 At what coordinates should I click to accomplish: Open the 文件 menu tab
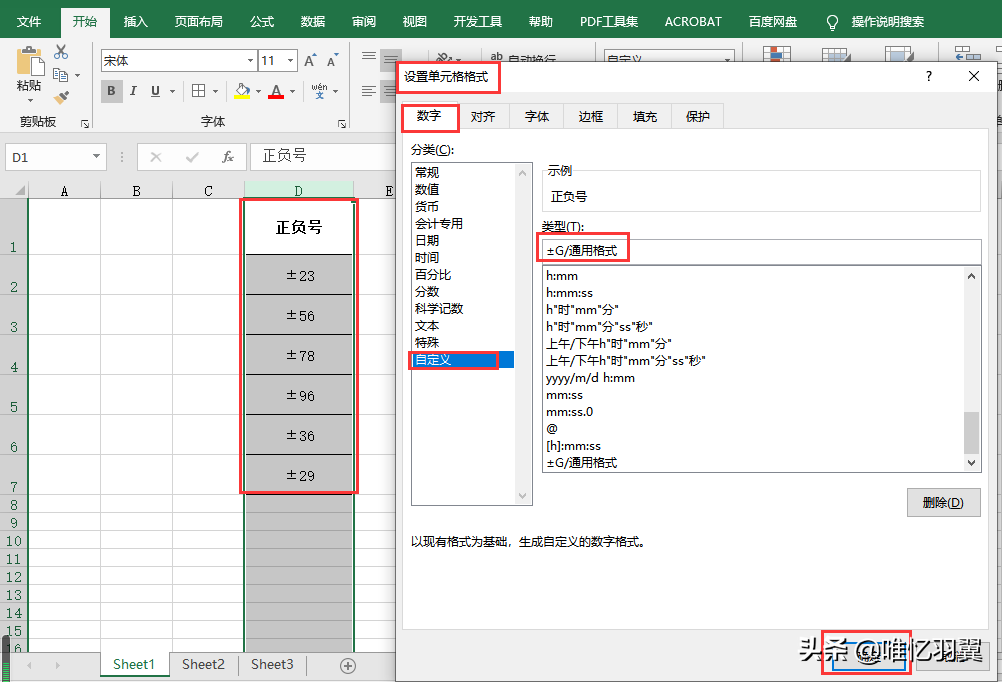pos(29,22)
